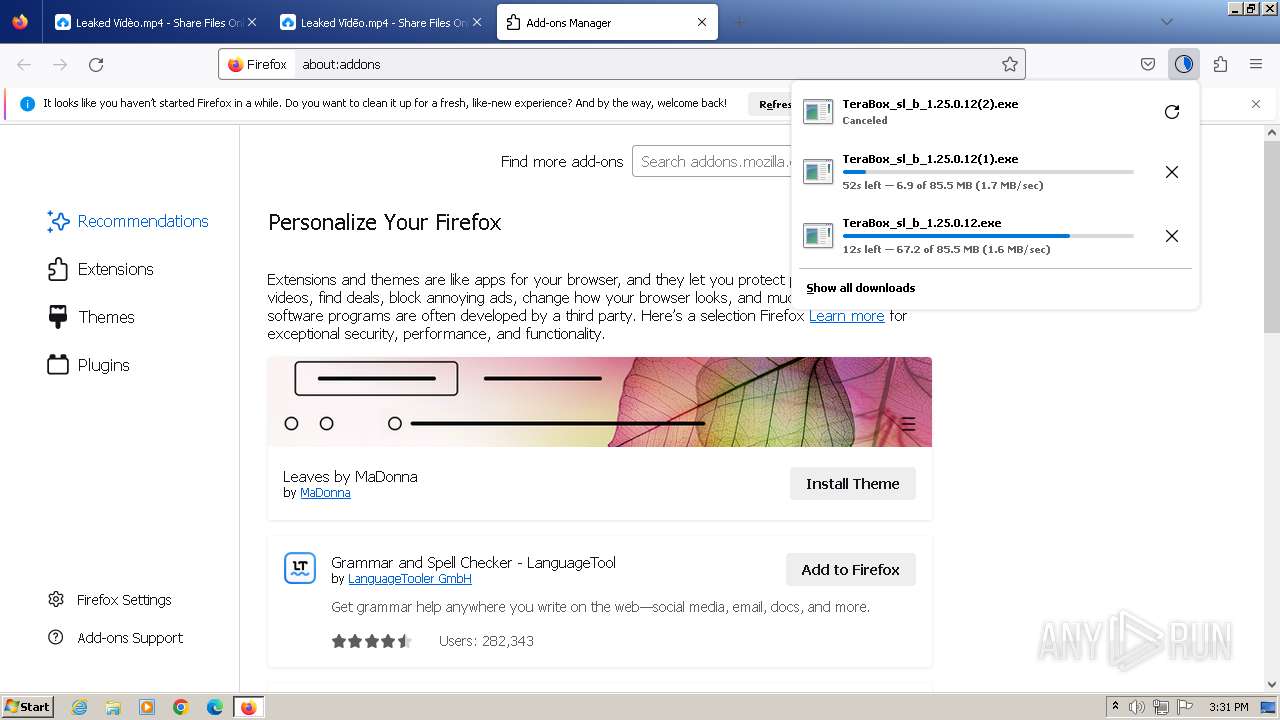Open Themes category in sidebar
Viewport: 1280px width, 720px height.
click(91, 317)
